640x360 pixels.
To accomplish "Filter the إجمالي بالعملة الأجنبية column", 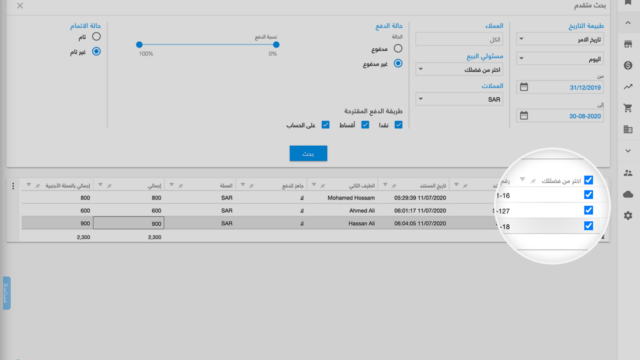I will (x=29, y=185).
